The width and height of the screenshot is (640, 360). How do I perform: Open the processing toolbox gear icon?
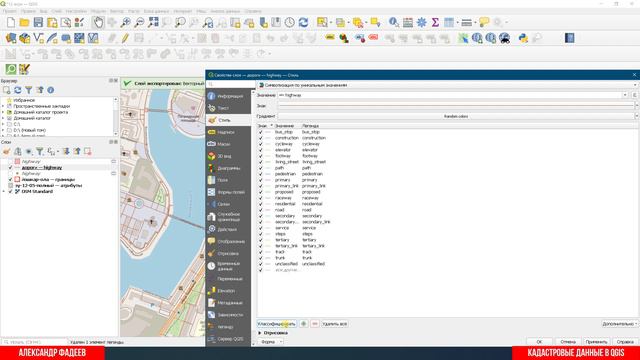pos(422,22)
